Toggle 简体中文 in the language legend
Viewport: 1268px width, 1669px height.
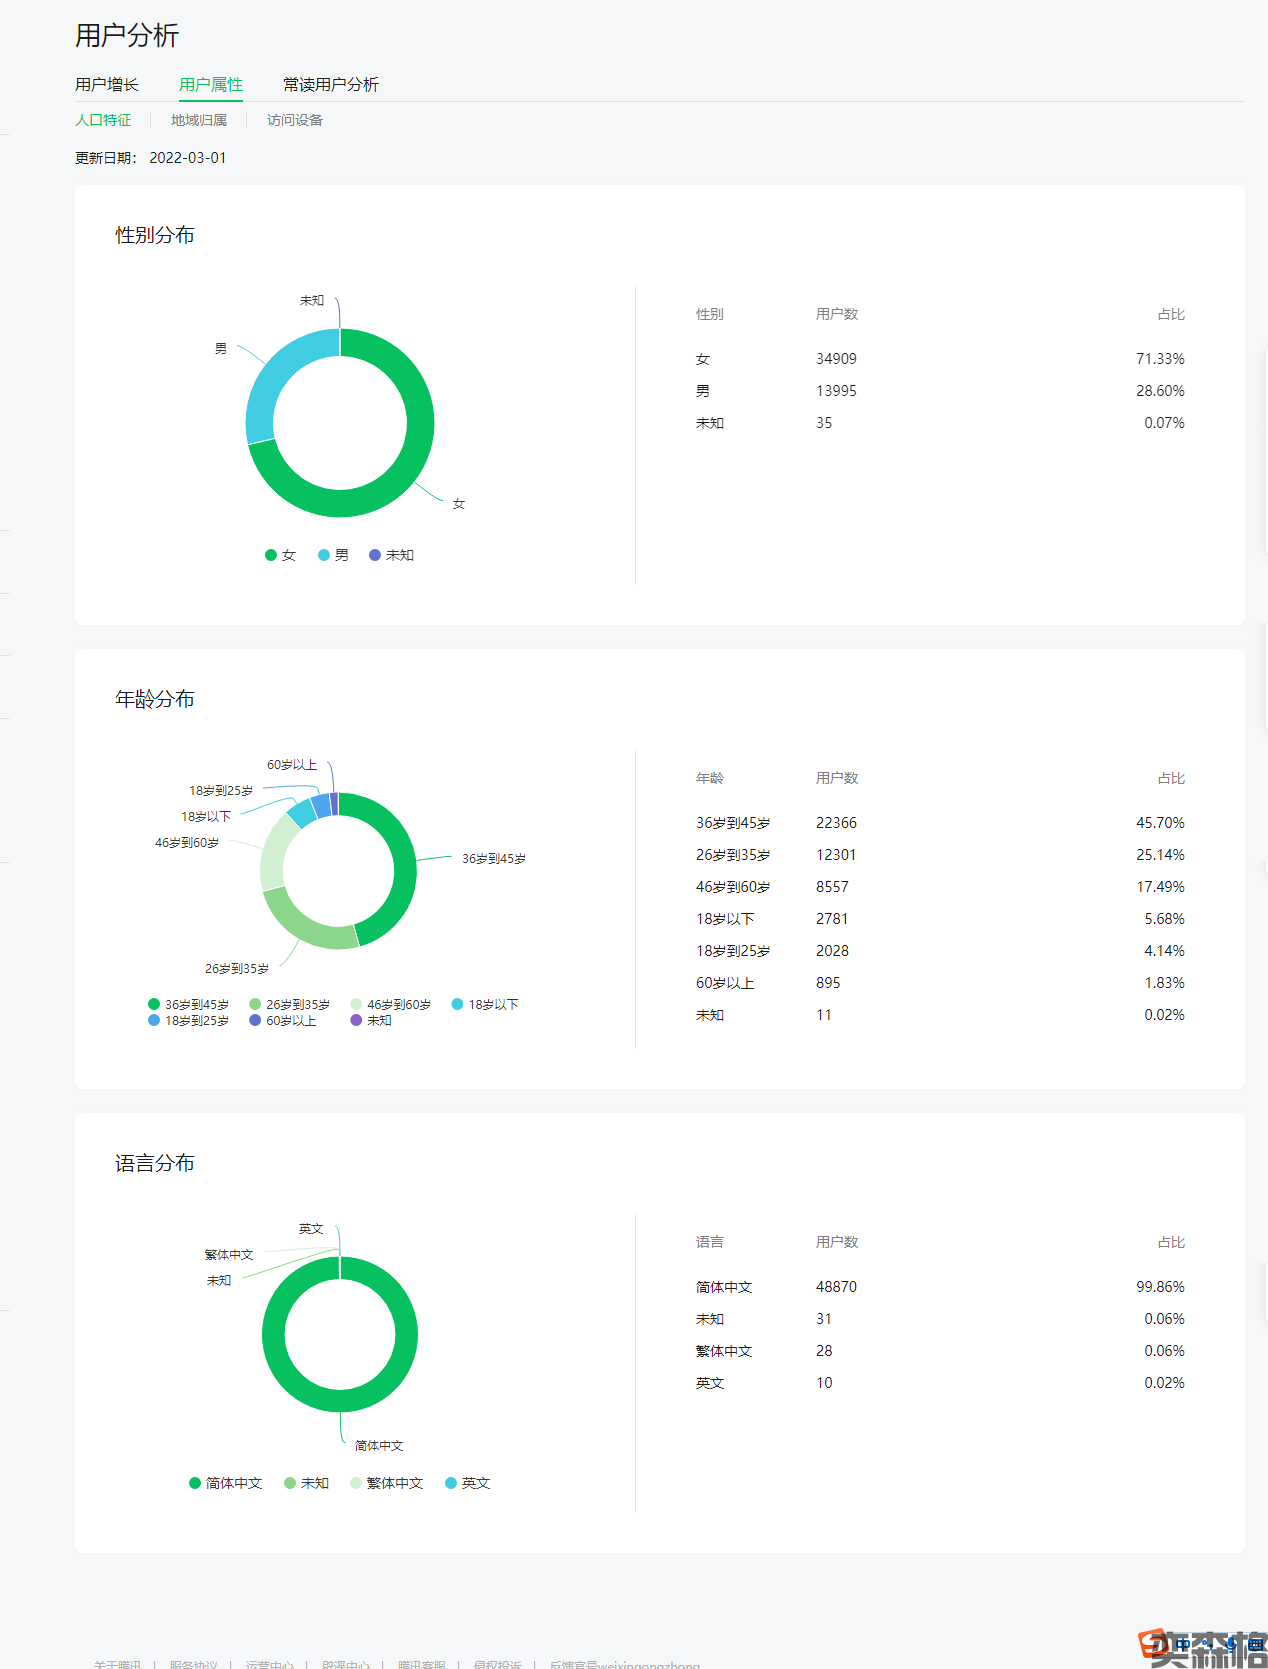click(226, 1483)
